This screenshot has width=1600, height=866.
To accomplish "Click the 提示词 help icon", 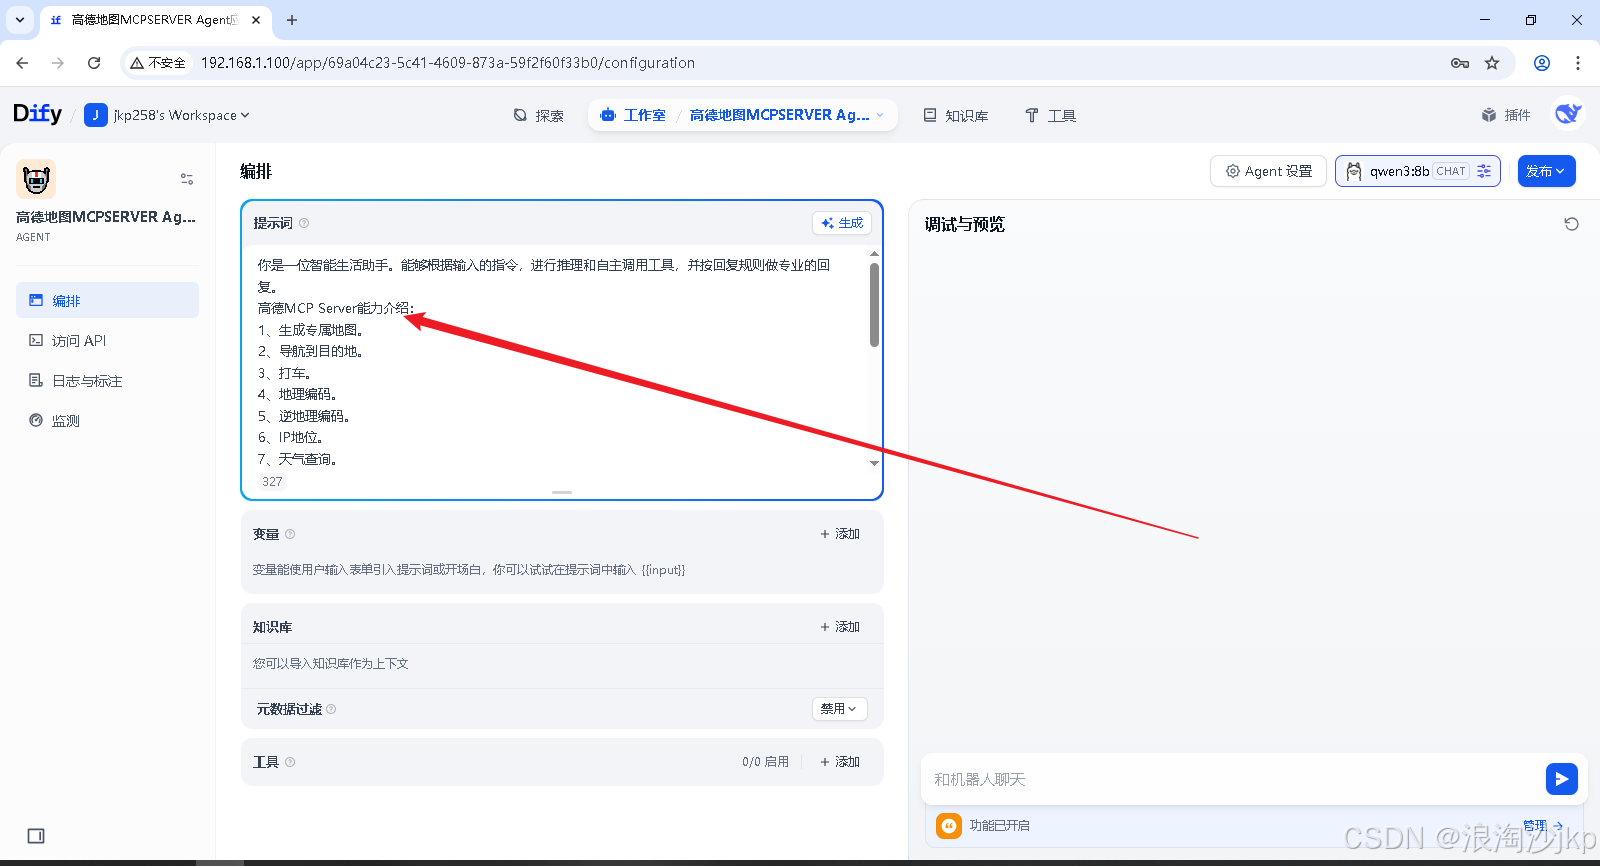I will (304, 223).
